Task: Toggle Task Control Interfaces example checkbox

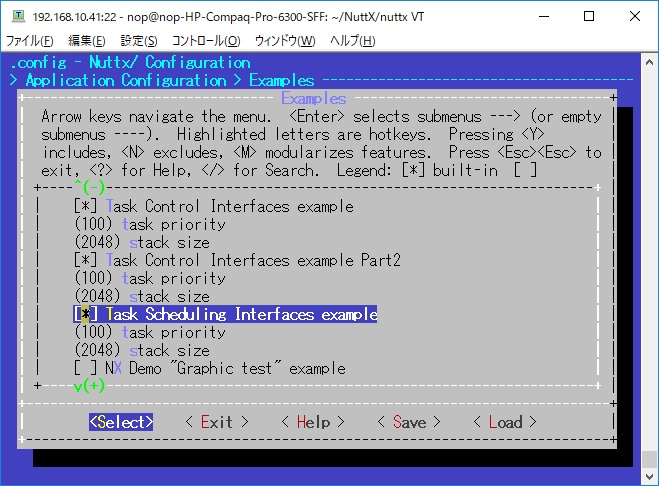Action: [85, 206]
